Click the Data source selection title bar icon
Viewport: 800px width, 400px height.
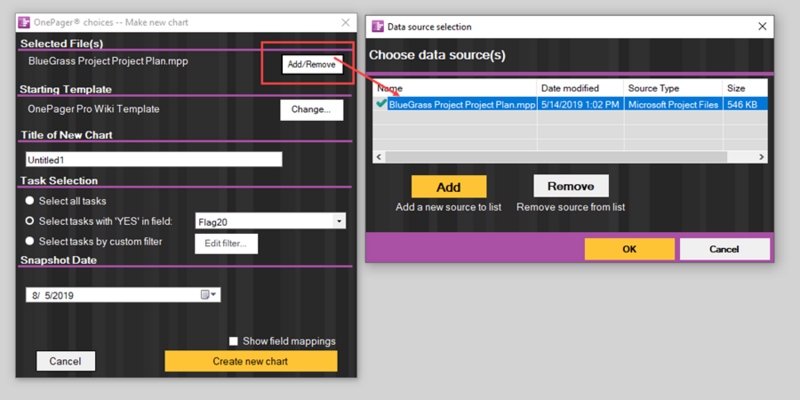(x=377, y=27)
